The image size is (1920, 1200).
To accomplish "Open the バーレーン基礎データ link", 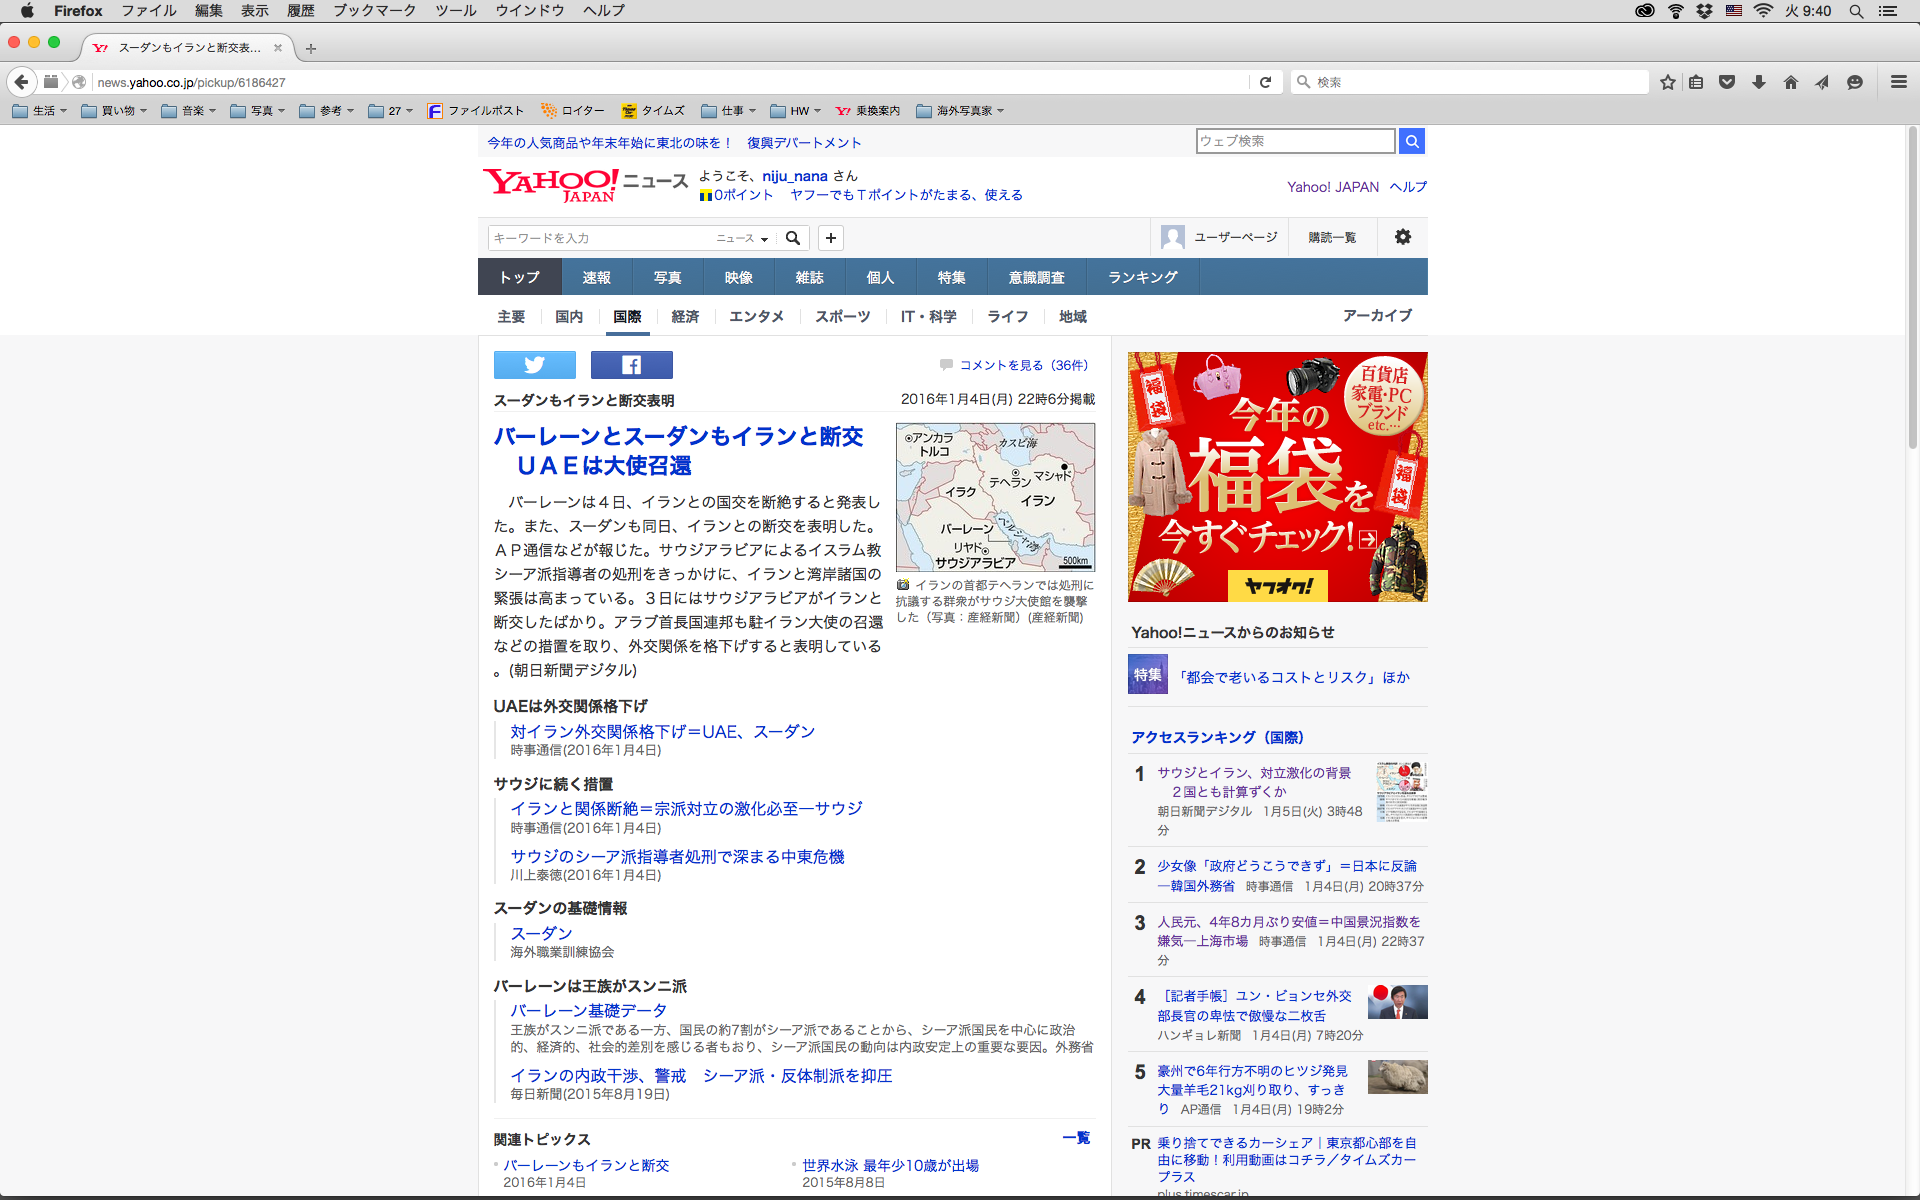I will (588, 1010).
